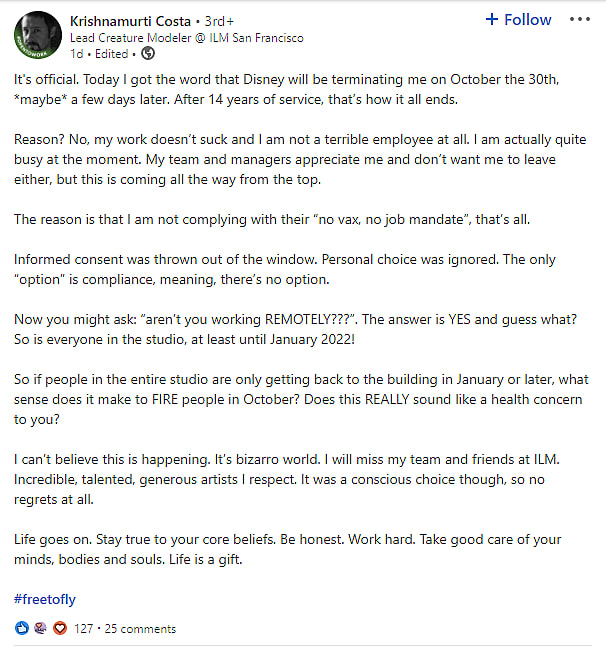The height and width of the screenshot is (650, 606).
Task: Click the purple clapping celebrate reaction icon
Action: pos(40,629)
